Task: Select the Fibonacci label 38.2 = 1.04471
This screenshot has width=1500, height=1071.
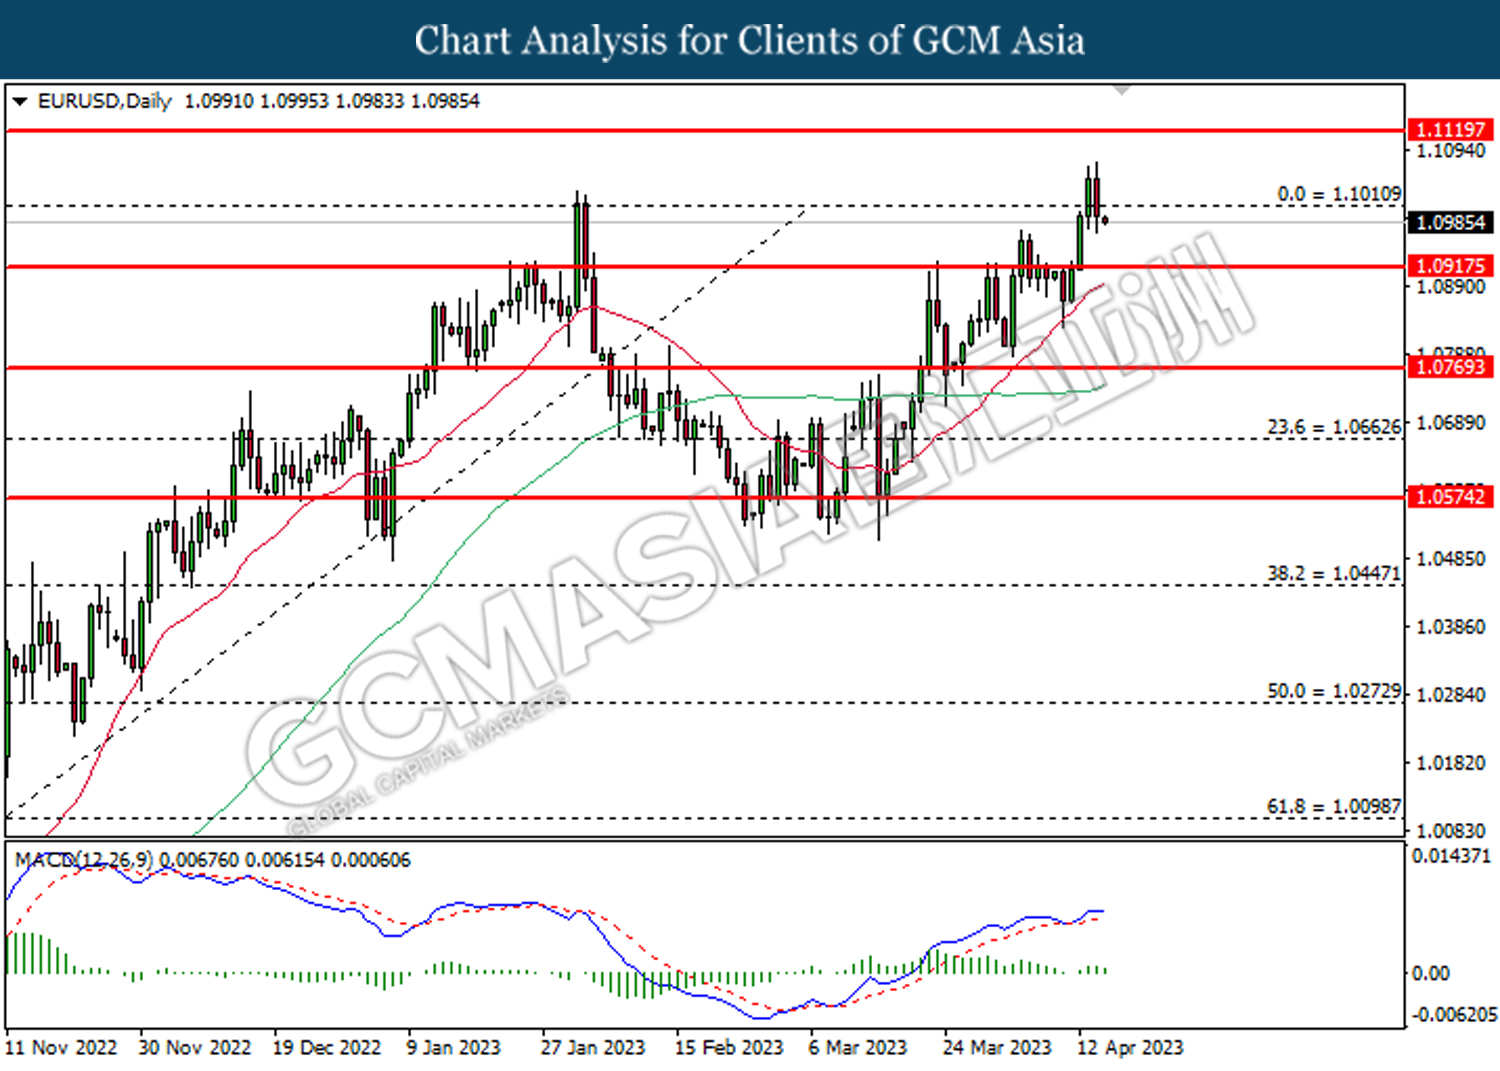Action: (x=1334, y=573)
